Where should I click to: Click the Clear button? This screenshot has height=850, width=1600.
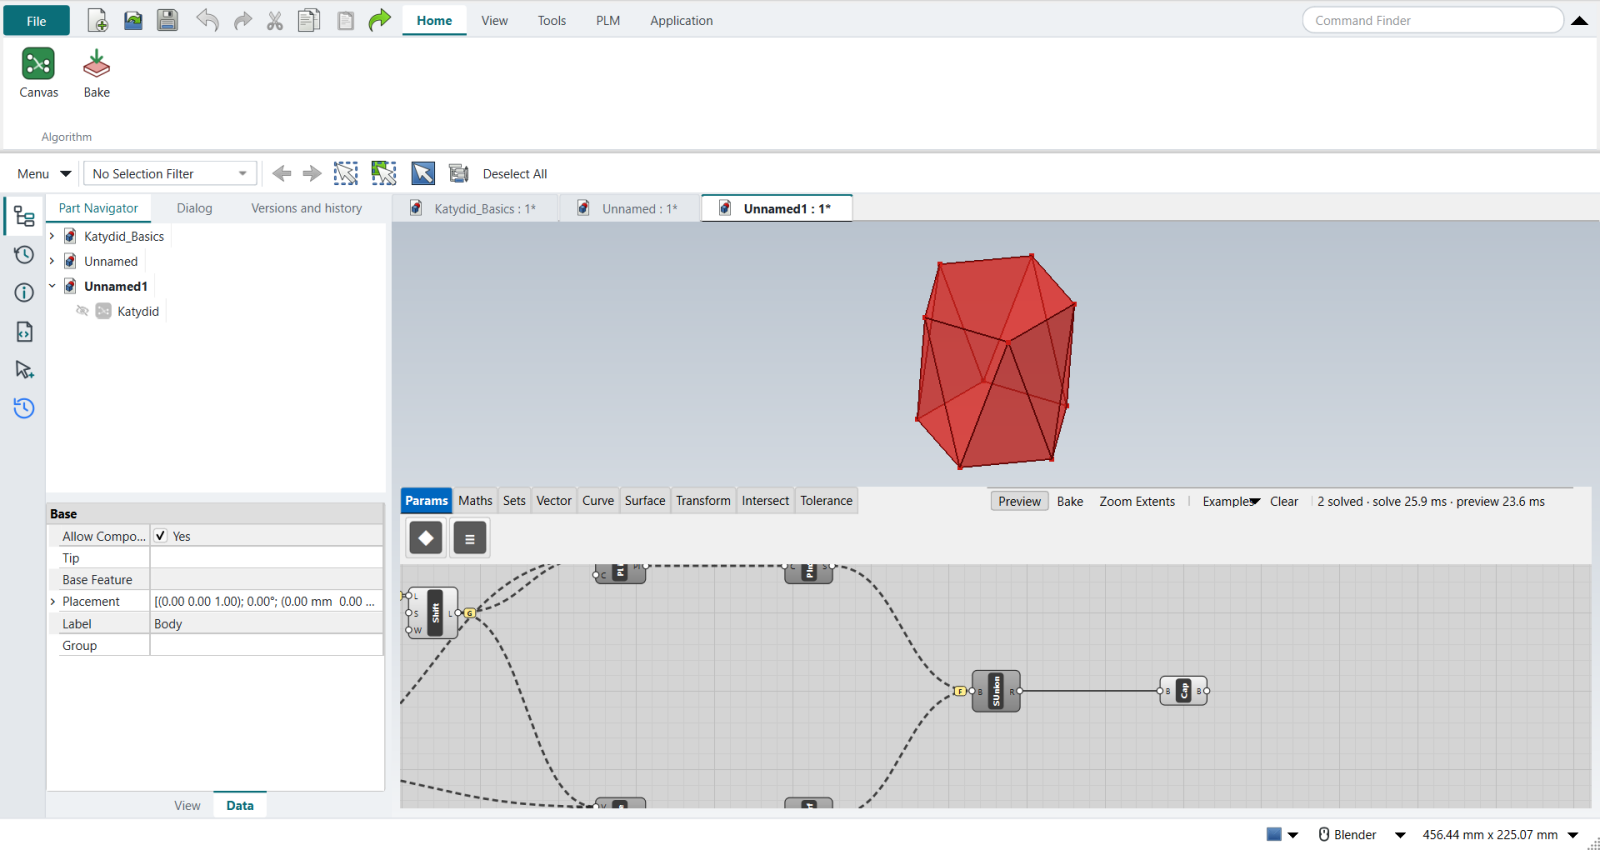(1284, 501)
